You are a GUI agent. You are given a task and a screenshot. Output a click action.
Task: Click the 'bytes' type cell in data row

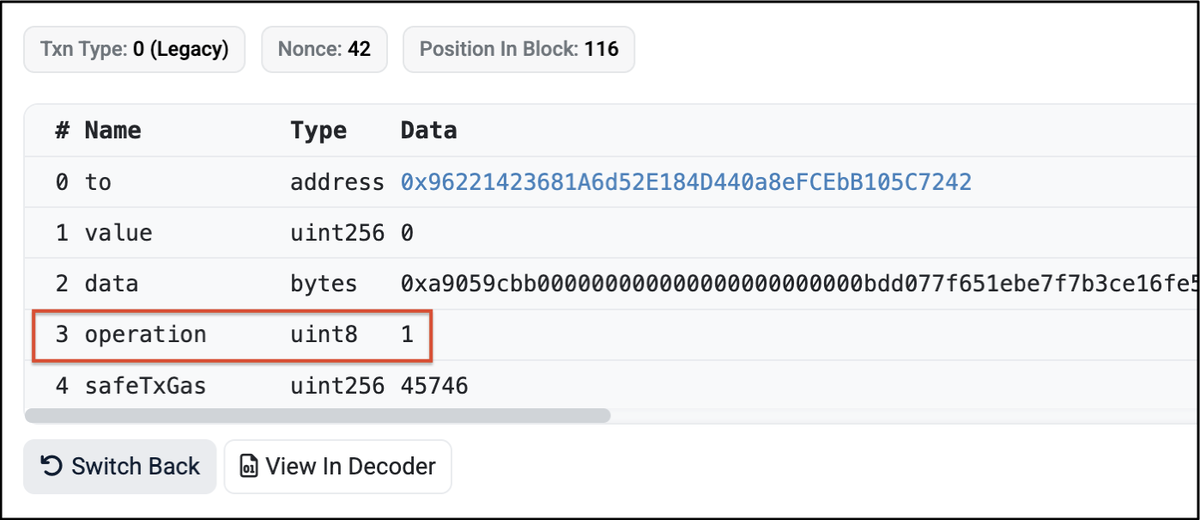pyautogui.click(x=323, y=284)
